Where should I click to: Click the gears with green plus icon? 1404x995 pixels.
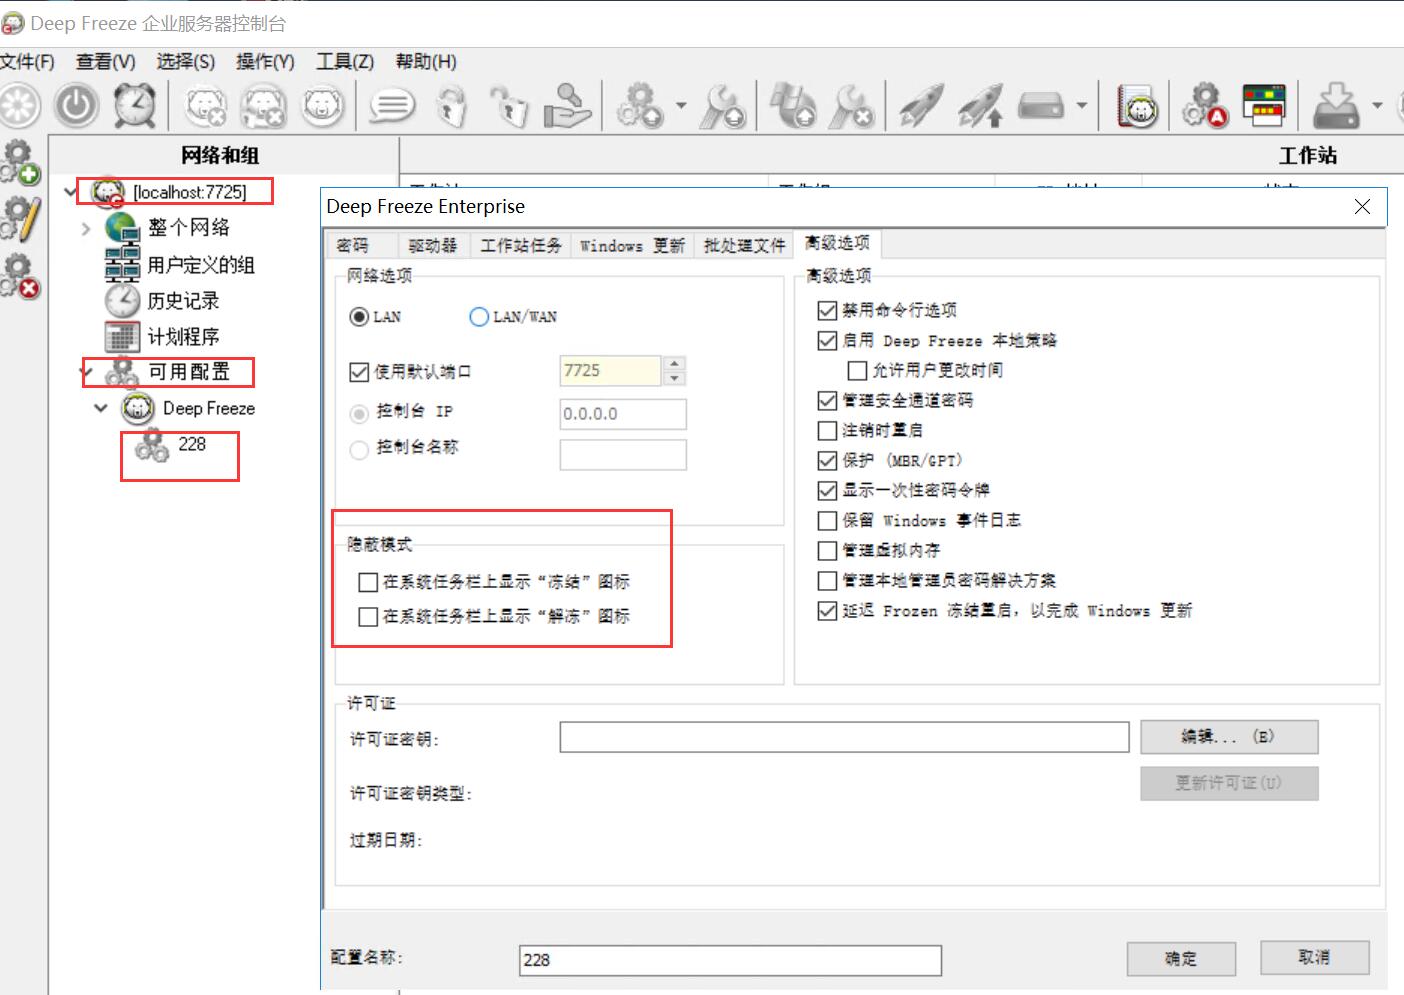click(20, 162)
